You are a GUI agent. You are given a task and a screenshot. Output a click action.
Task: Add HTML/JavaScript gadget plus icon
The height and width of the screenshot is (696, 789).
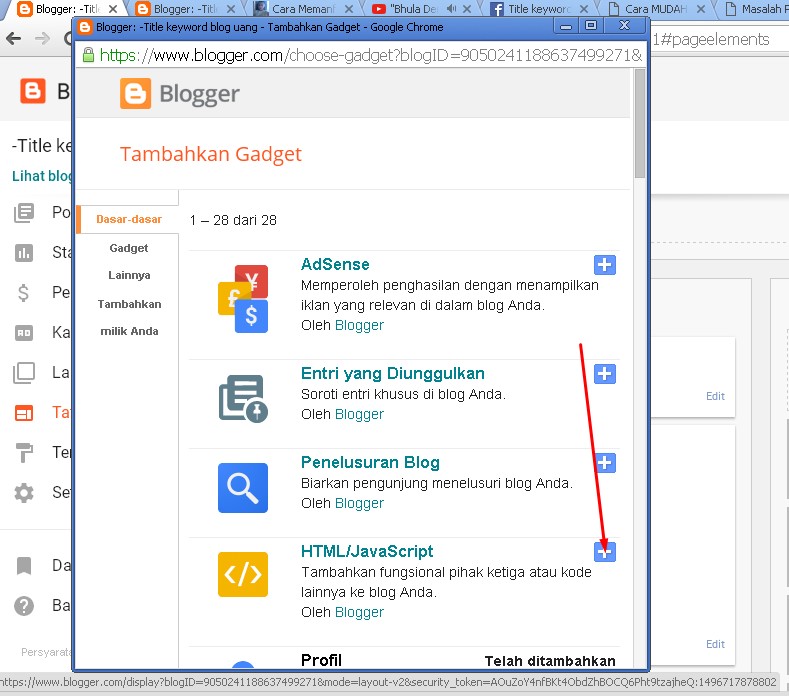coord(604,552)
